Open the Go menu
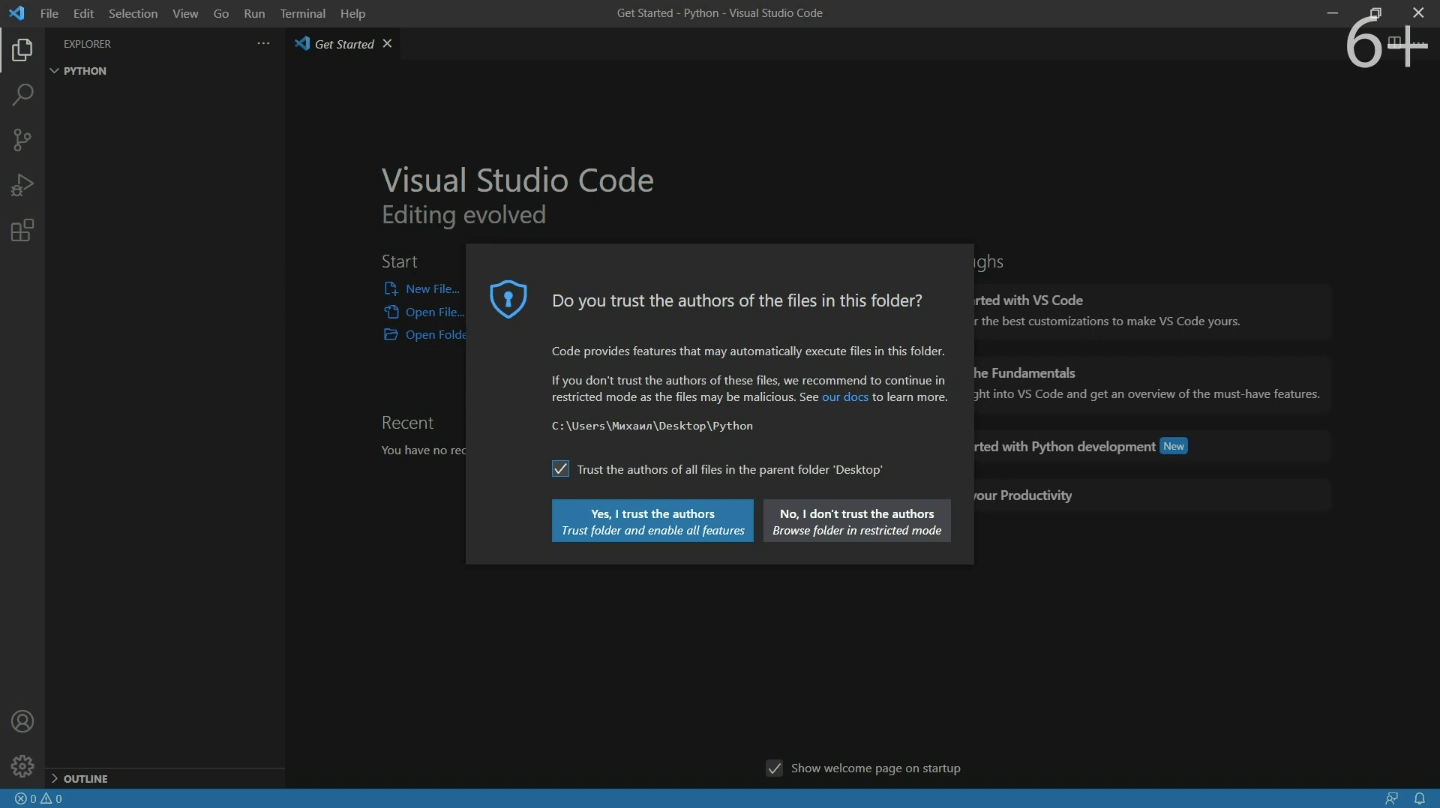Viewport: 1440px width, 808px height. tap(221, 14)
